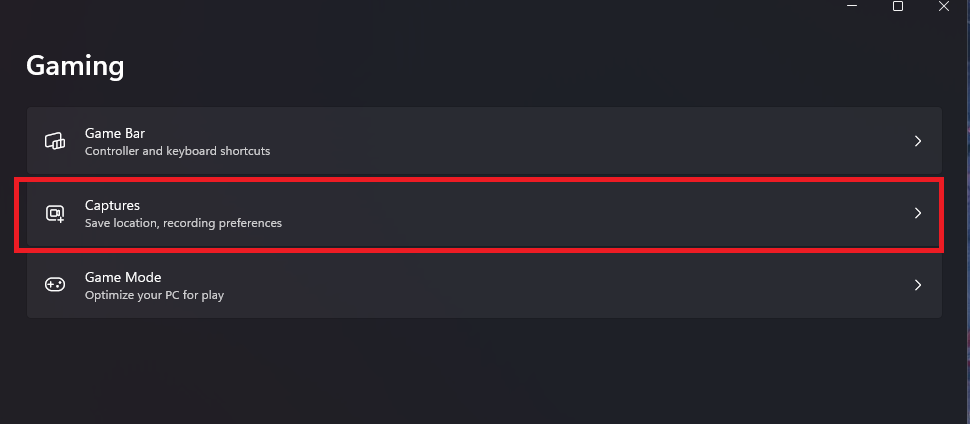Viewport: 970px width, 424px height.
Task: Expand Captures with the right chevron
Action: click(x=918, y=213)
